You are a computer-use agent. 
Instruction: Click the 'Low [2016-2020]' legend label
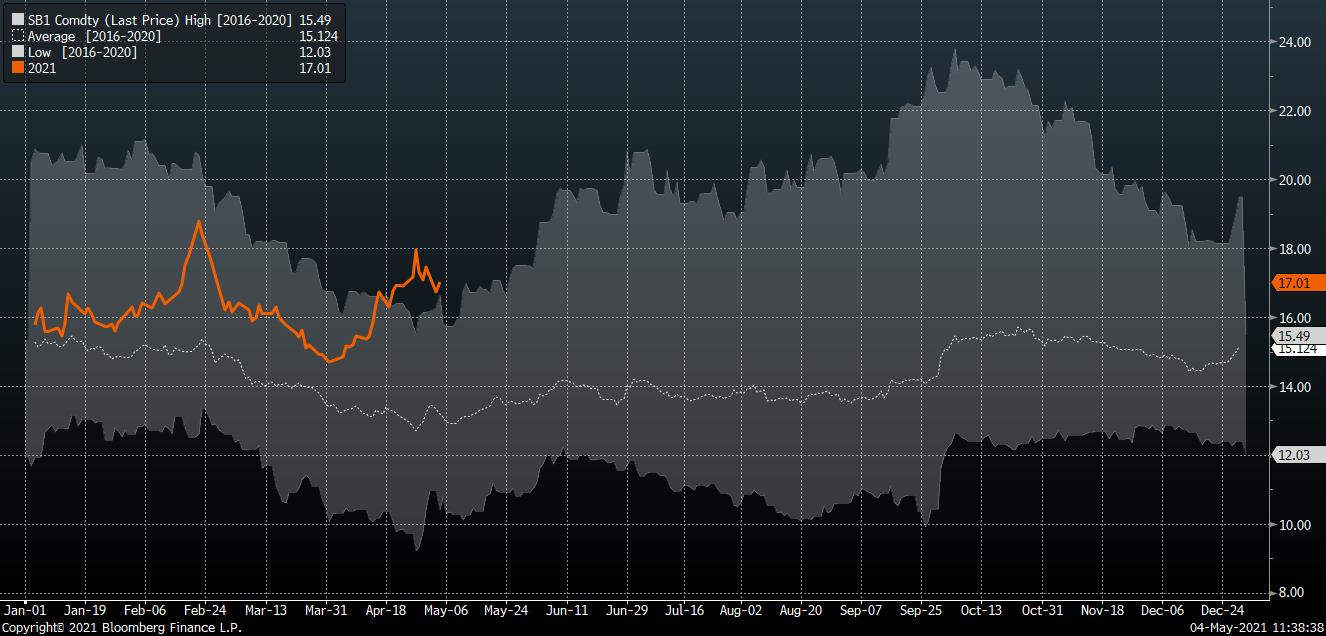click(82, 52)
